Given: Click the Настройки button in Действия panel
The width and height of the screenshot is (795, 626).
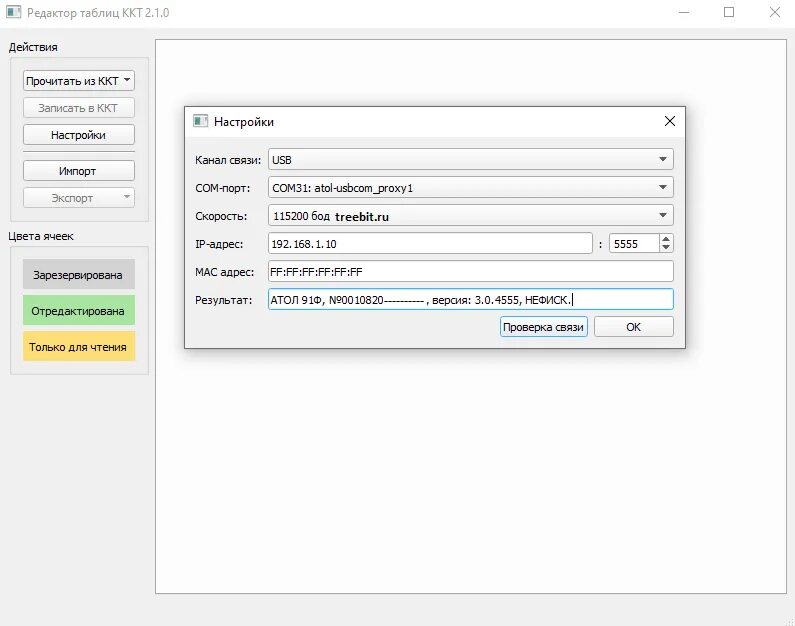Looking at the screenshot, I should 79,135.
